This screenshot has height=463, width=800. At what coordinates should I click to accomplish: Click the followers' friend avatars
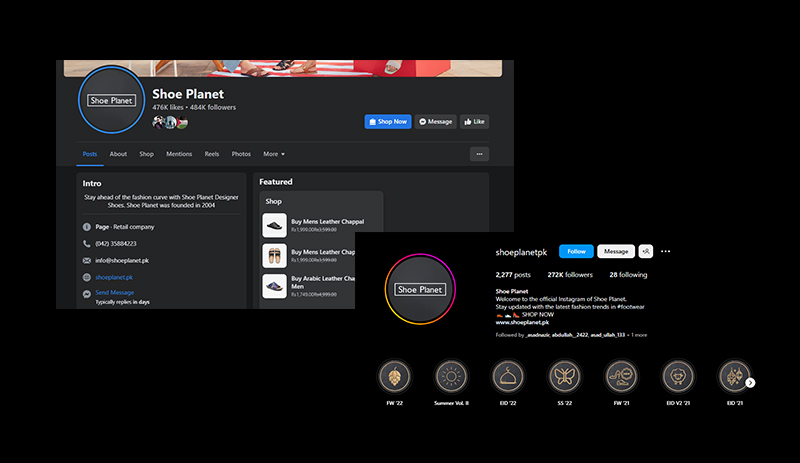click(x=170, y=122)
